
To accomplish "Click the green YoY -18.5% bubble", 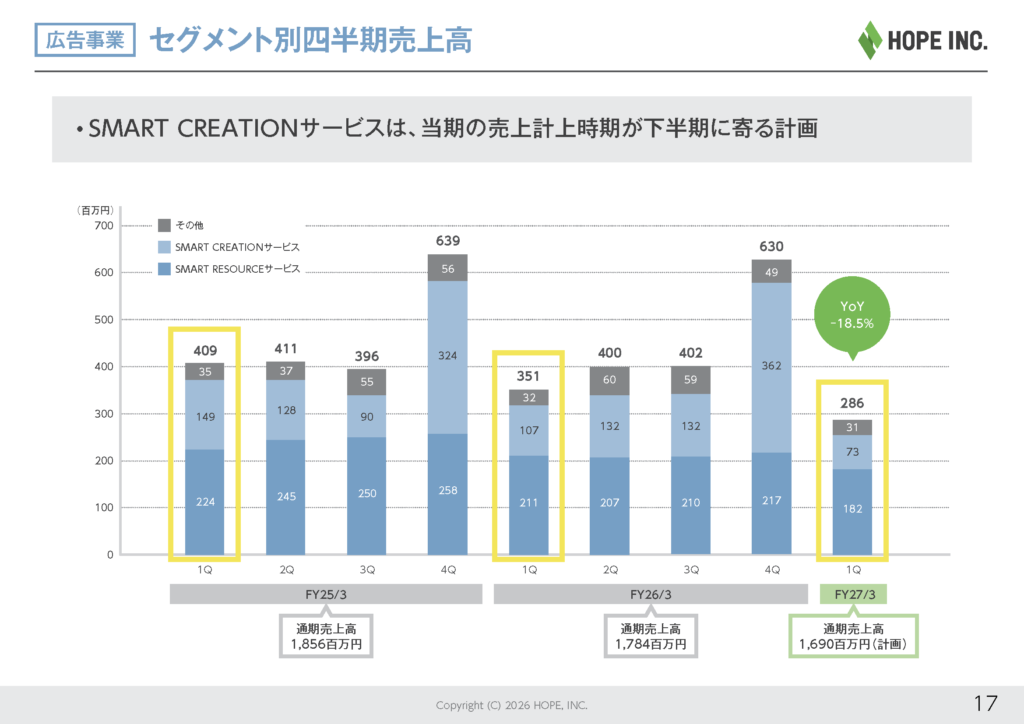I will click(x=852, y=315).
